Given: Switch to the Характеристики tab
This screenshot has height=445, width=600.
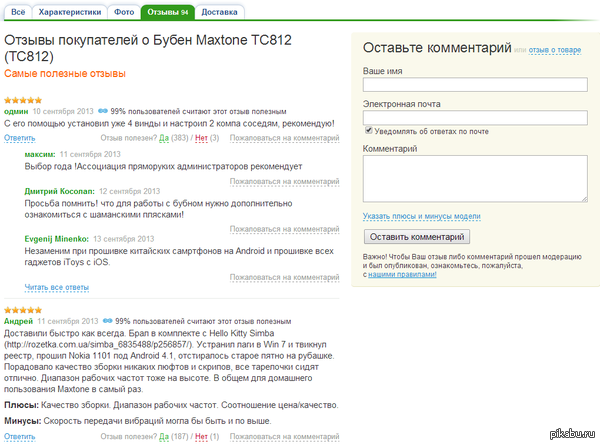Looking at the screenshot, I should (68, 12).
